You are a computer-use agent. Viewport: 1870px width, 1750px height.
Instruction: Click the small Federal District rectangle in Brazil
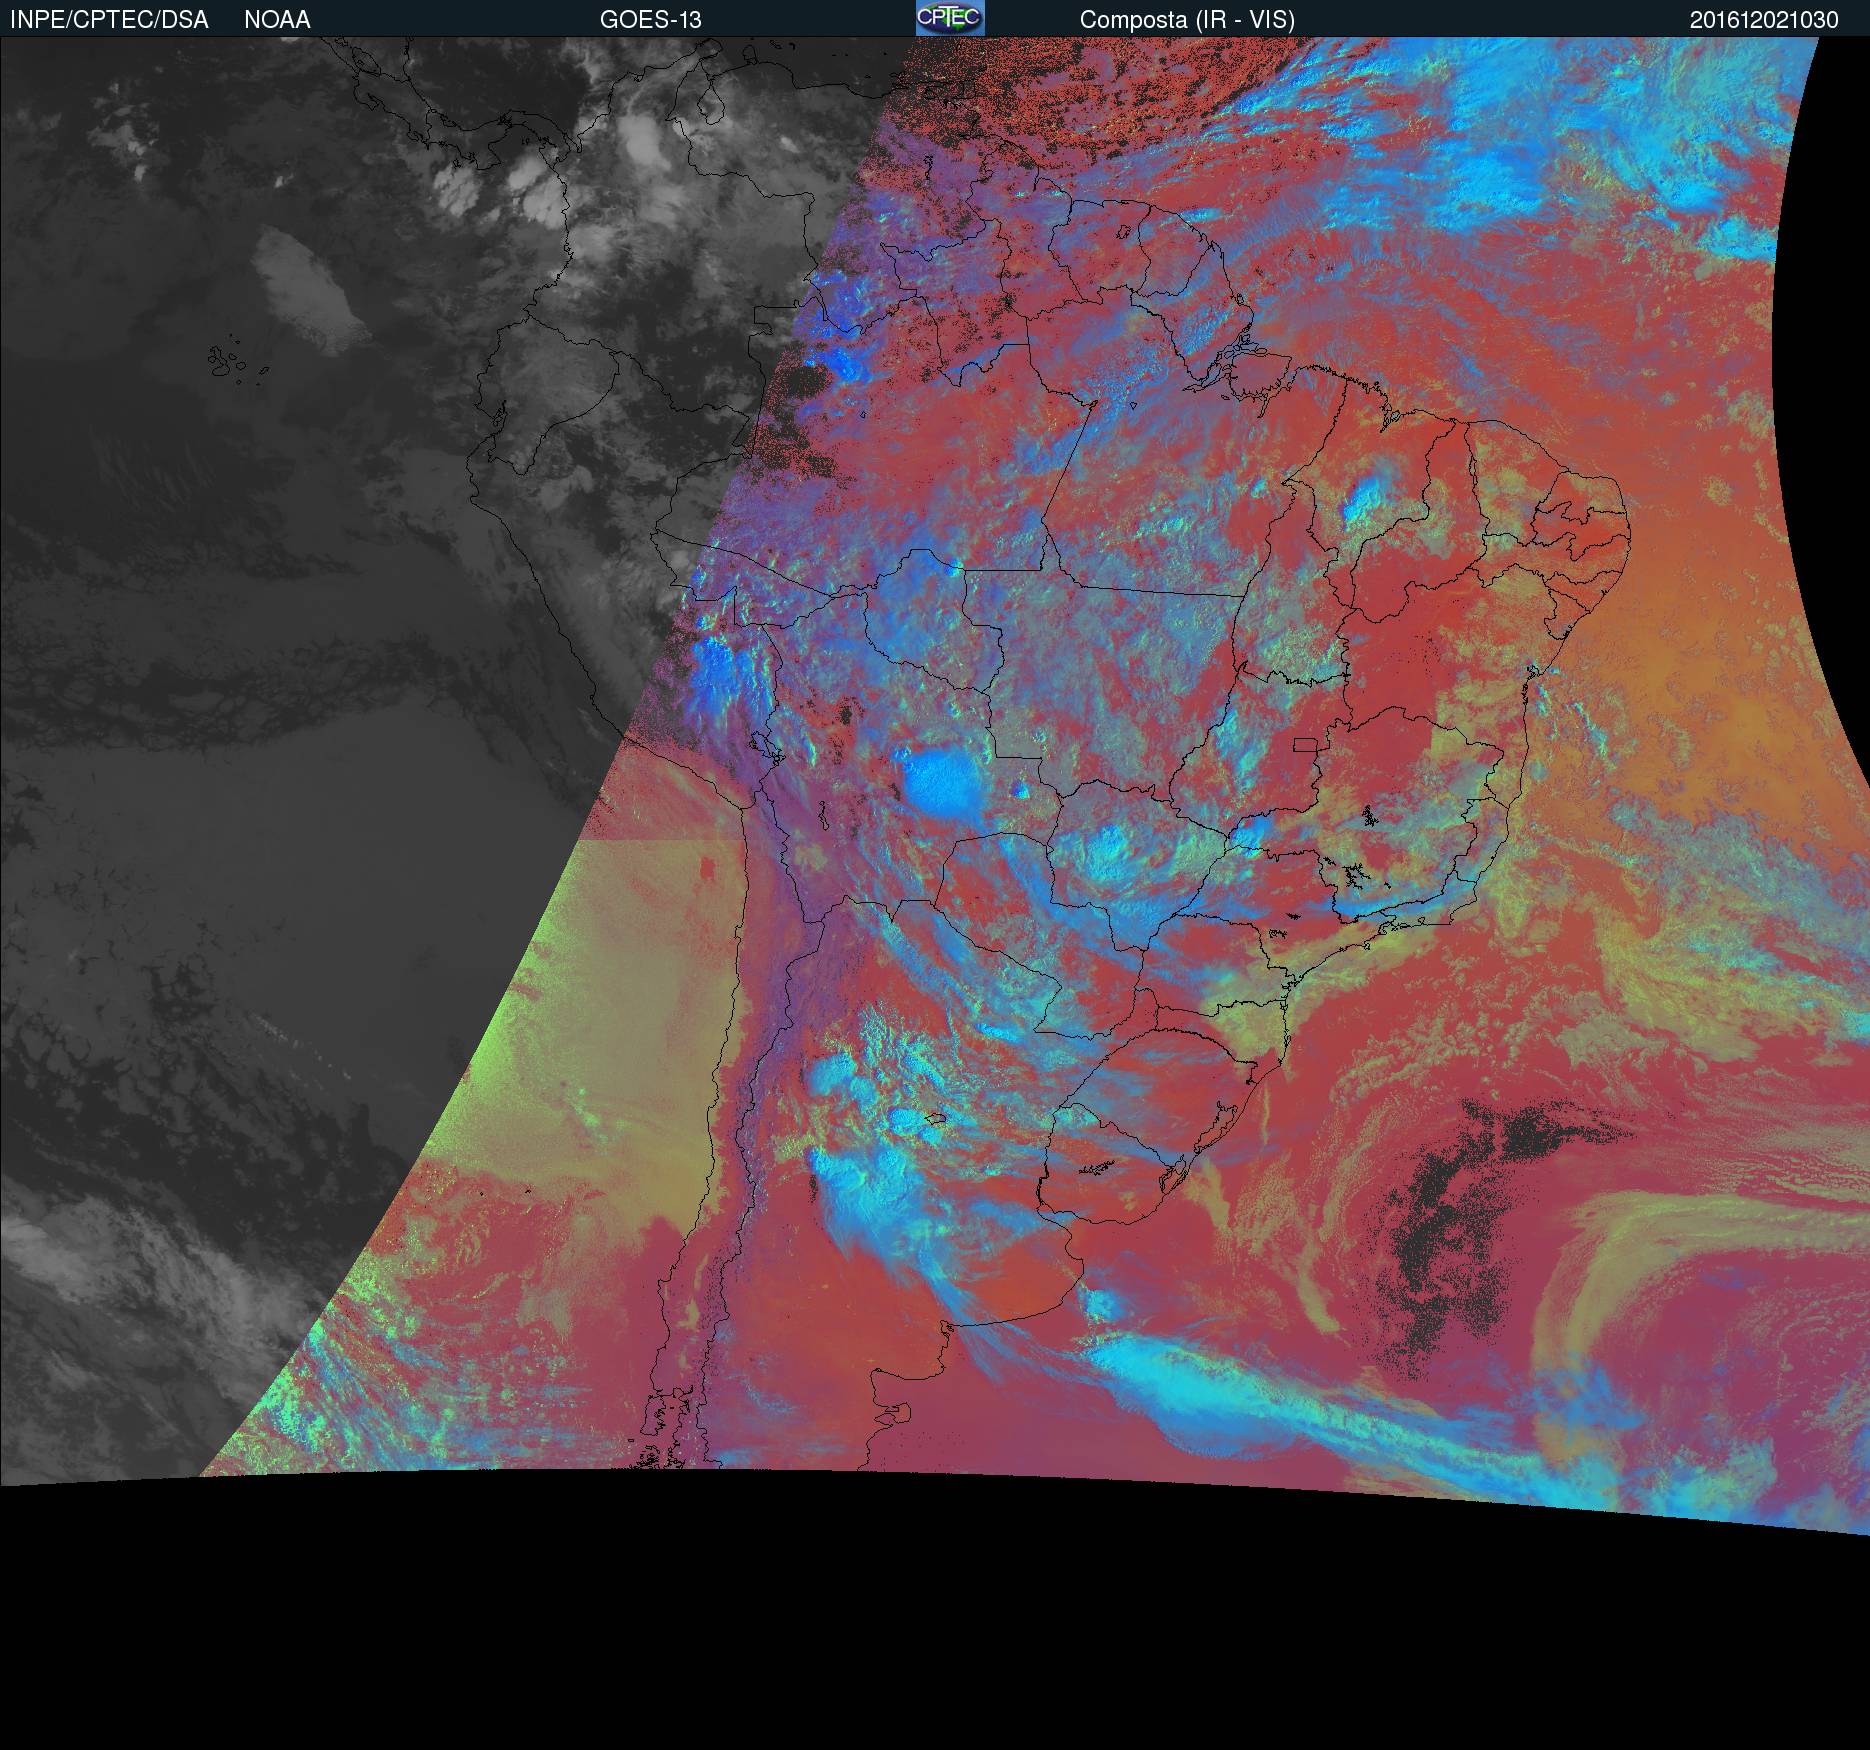click(x=1306, y=744)
